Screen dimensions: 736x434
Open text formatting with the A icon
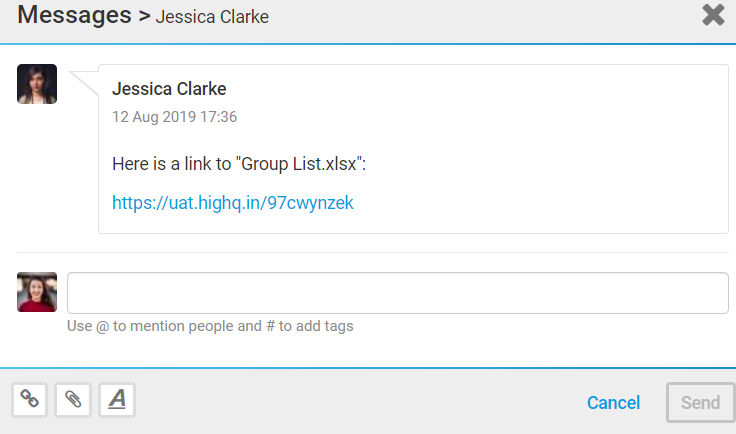point(117,400)
